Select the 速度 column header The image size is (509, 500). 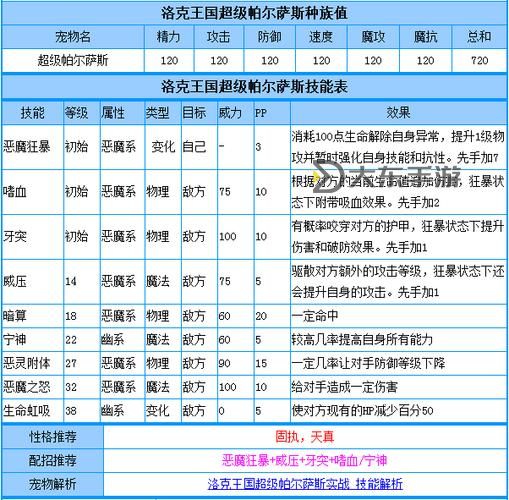click(321, 37)
